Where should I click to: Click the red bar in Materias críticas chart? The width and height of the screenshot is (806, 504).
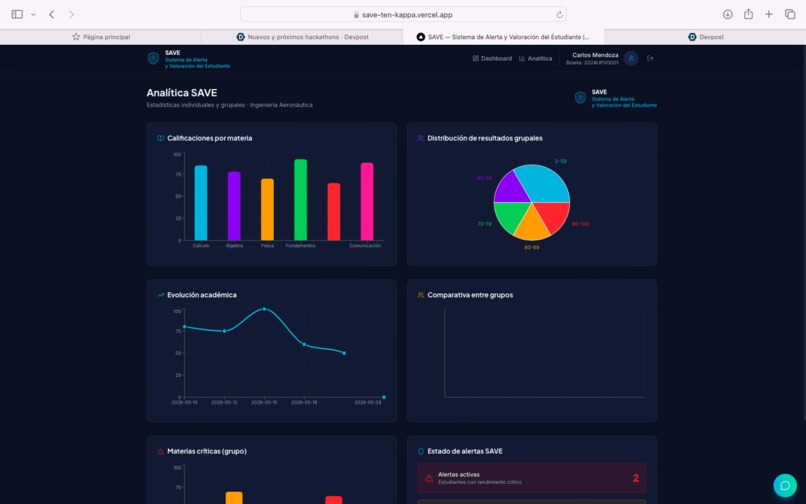(334, 500)
